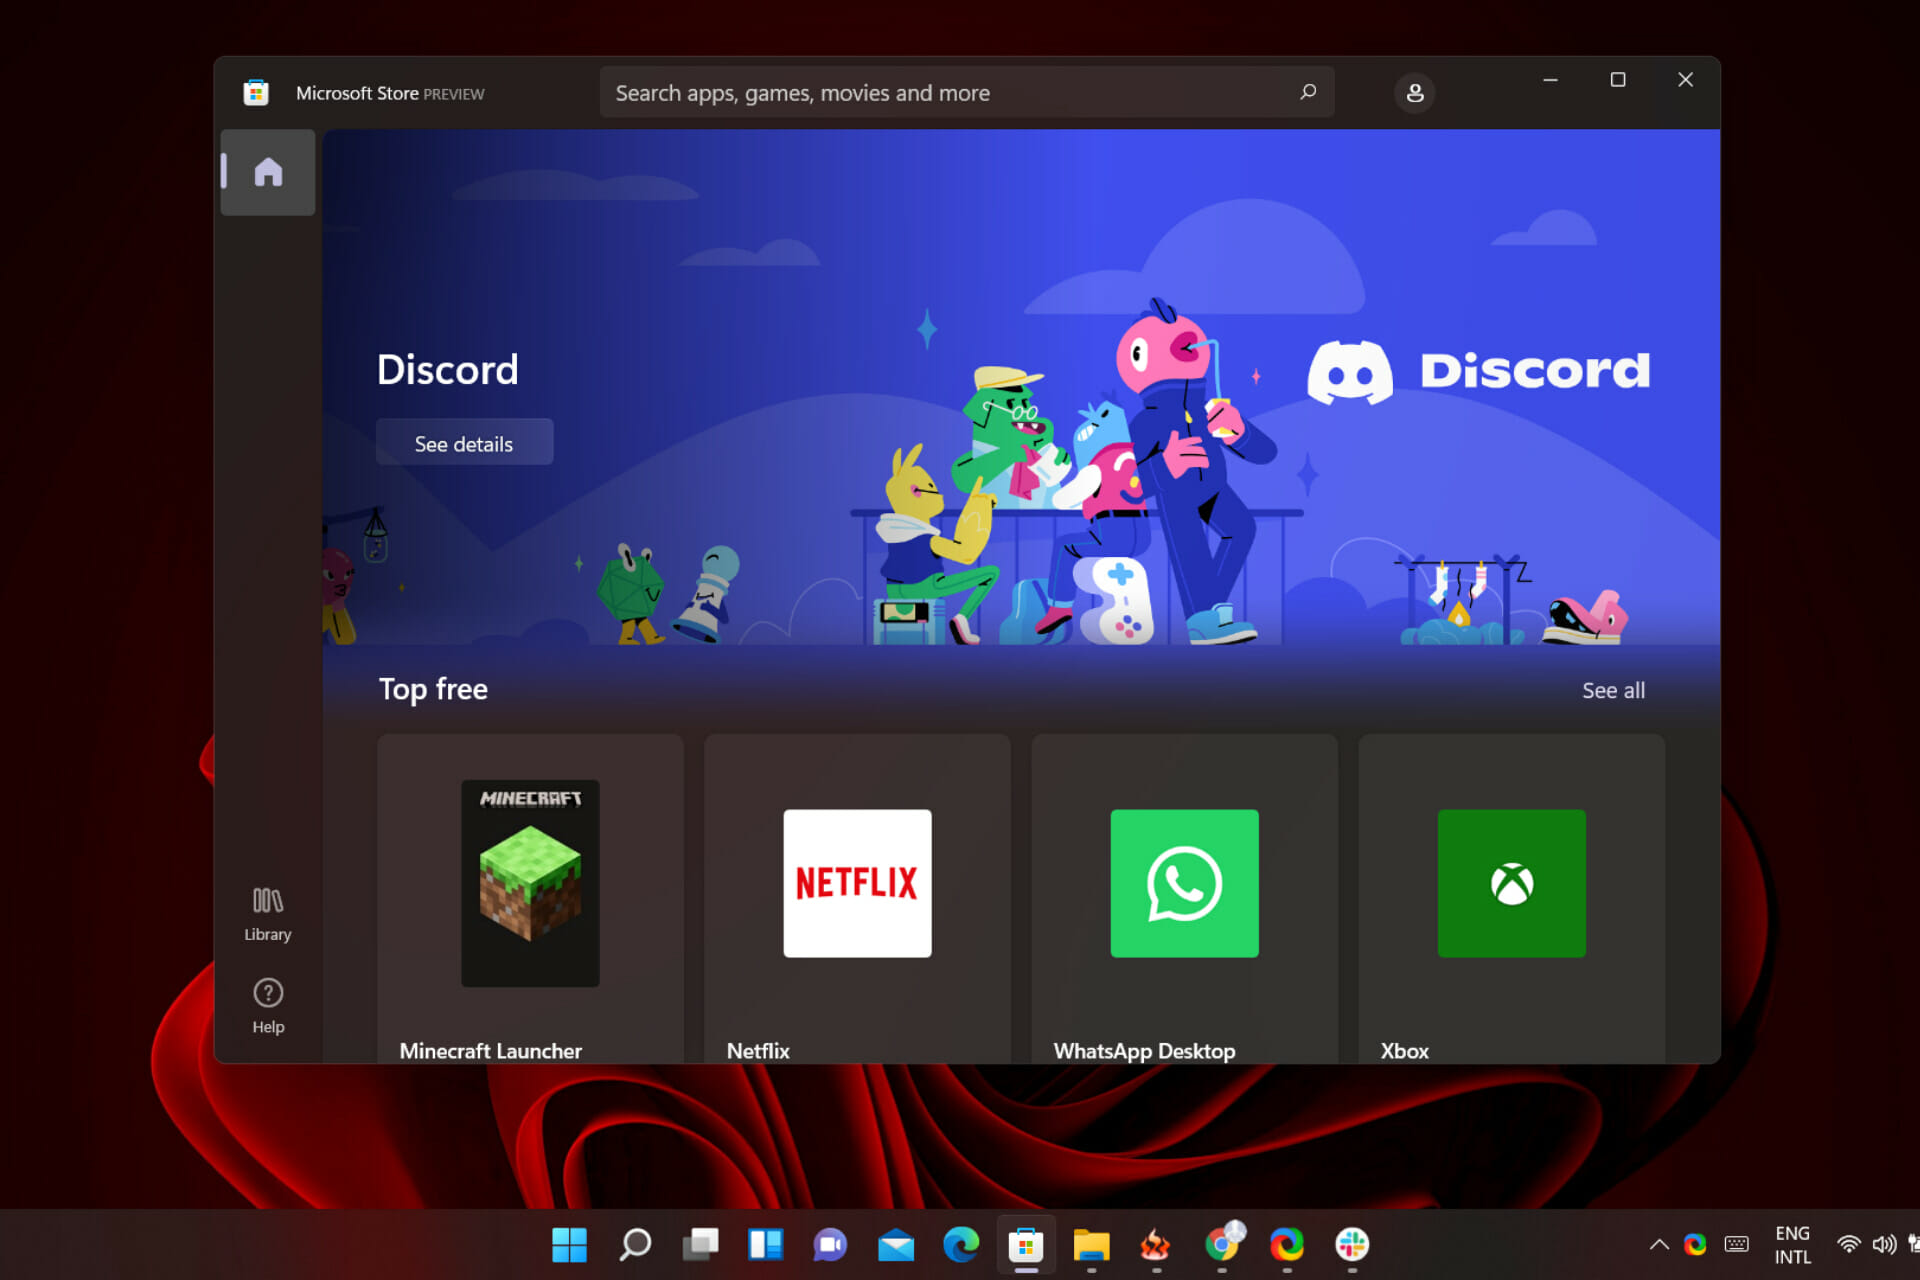Viewport: 1920px width, 1280px height.
Task: Open the Windows Start menu
Action: coord(570,1244)
